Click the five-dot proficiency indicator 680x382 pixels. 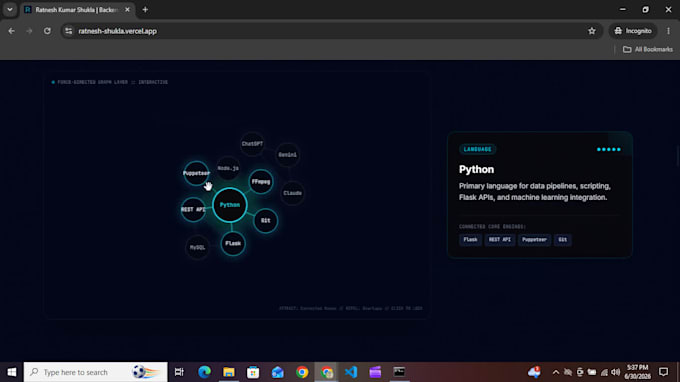tap(608, 149)
